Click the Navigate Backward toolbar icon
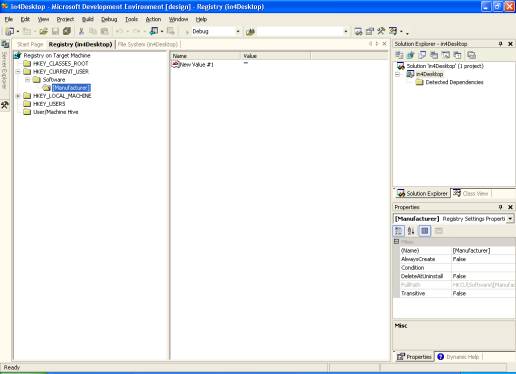This screenshot has height=374, width=516. 154,31
